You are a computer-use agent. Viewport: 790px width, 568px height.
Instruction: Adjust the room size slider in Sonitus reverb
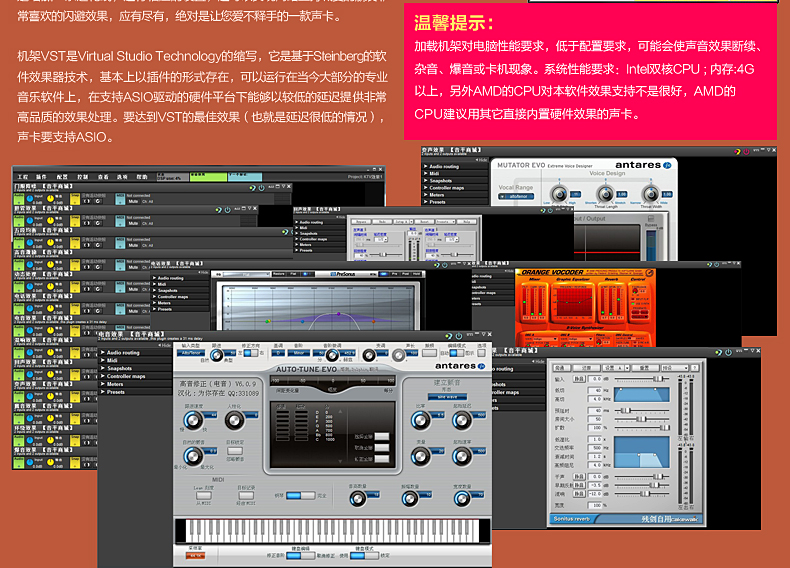click(641, 419)
